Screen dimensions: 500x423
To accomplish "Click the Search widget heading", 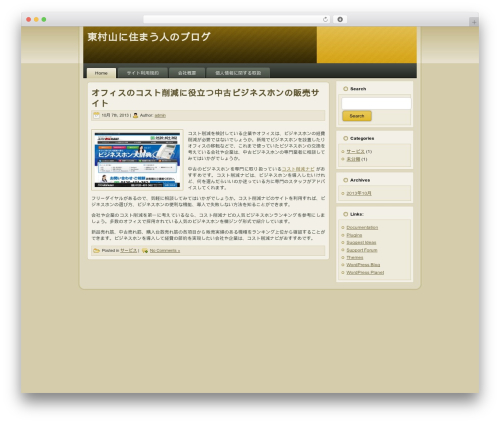I will 358,89.
